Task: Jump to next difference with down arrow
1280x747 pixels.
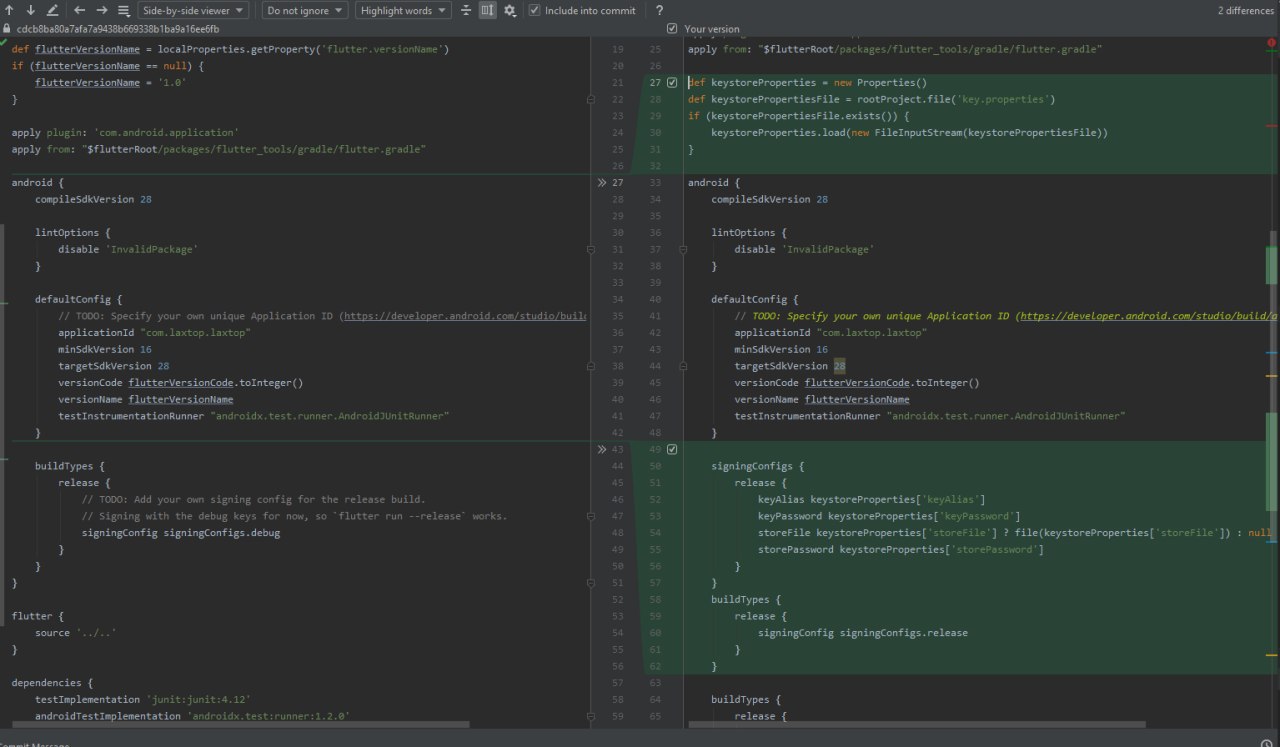Action: point(31,10)
